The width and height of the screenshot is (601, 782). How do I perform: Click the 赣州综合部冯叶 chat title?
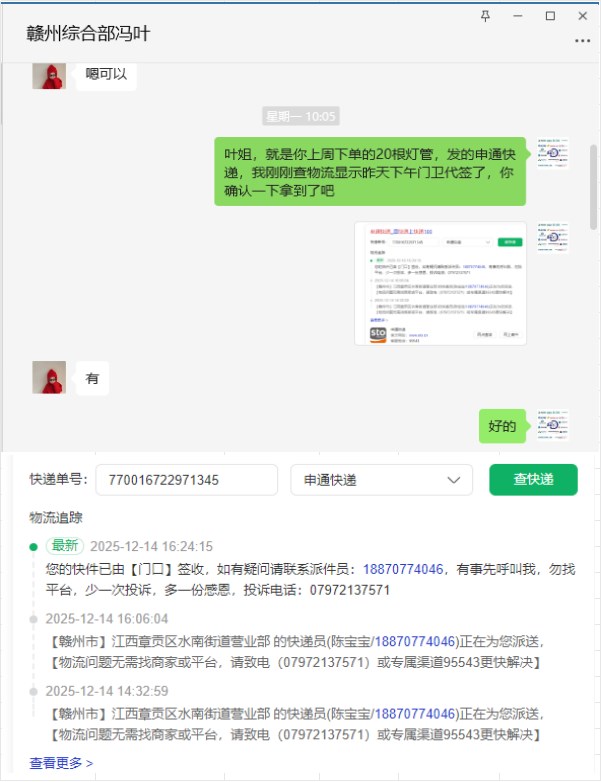(88, 33)
